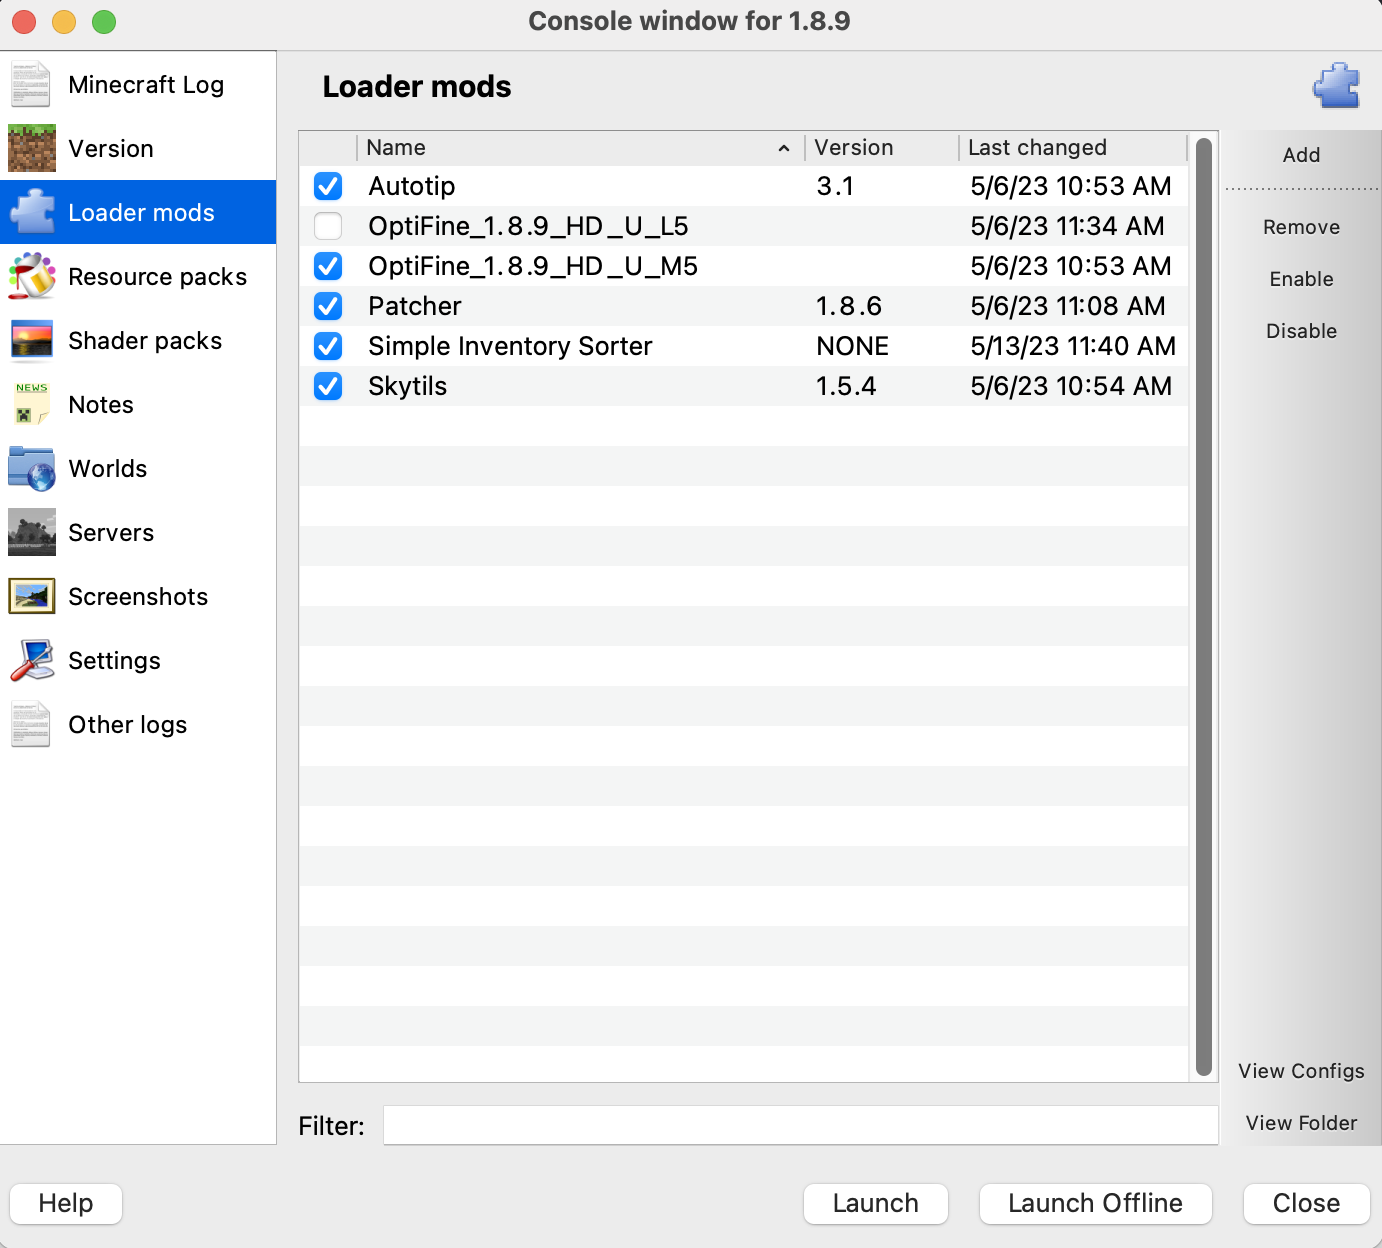Image resolution: width=1382 pixels, height=1248 pixels.
Task: Open the Other logs section
Action: coord(127,724)
